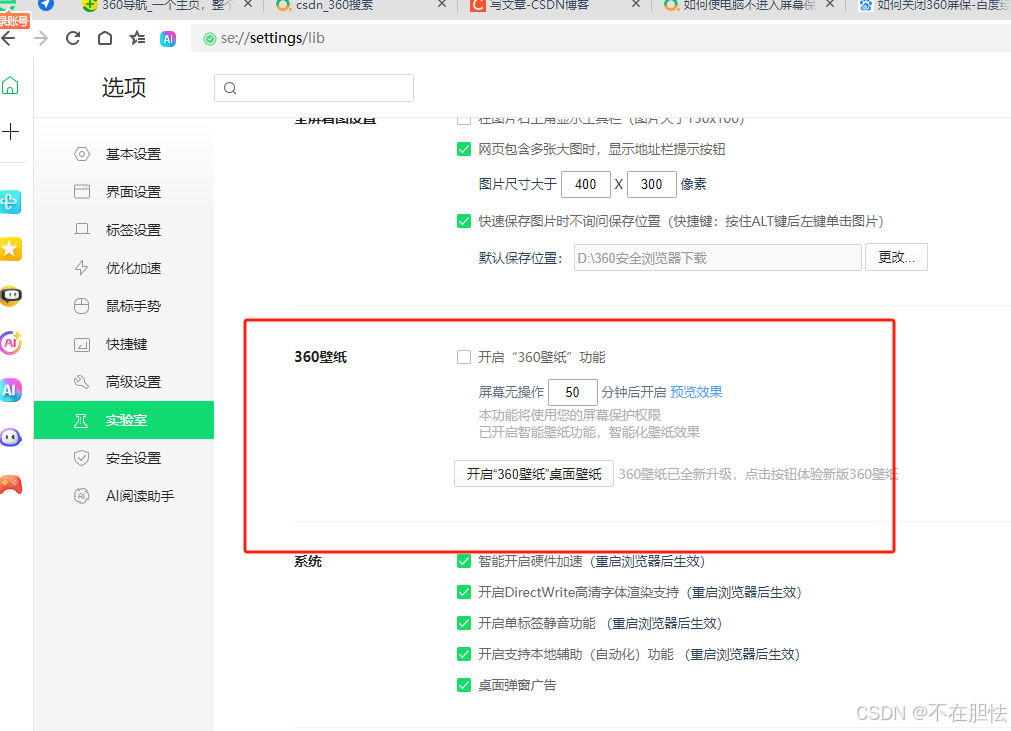Close the 如何使电脑不进入屏幕保 tab
The image size is (1011, 731).
[830, 5]
